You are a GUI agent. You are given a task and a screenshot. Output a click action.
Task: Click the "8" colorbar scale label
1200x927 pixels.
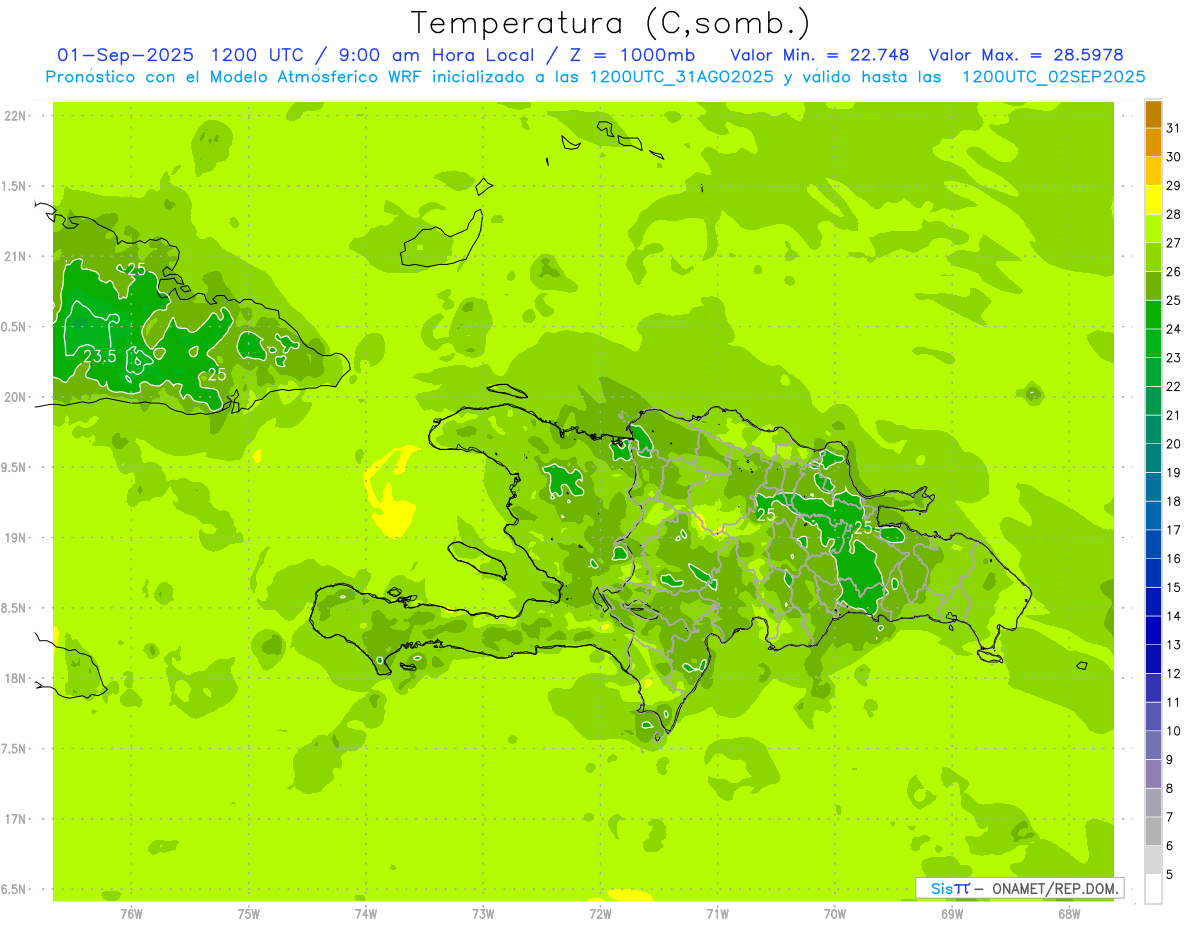pos(1170,788)
